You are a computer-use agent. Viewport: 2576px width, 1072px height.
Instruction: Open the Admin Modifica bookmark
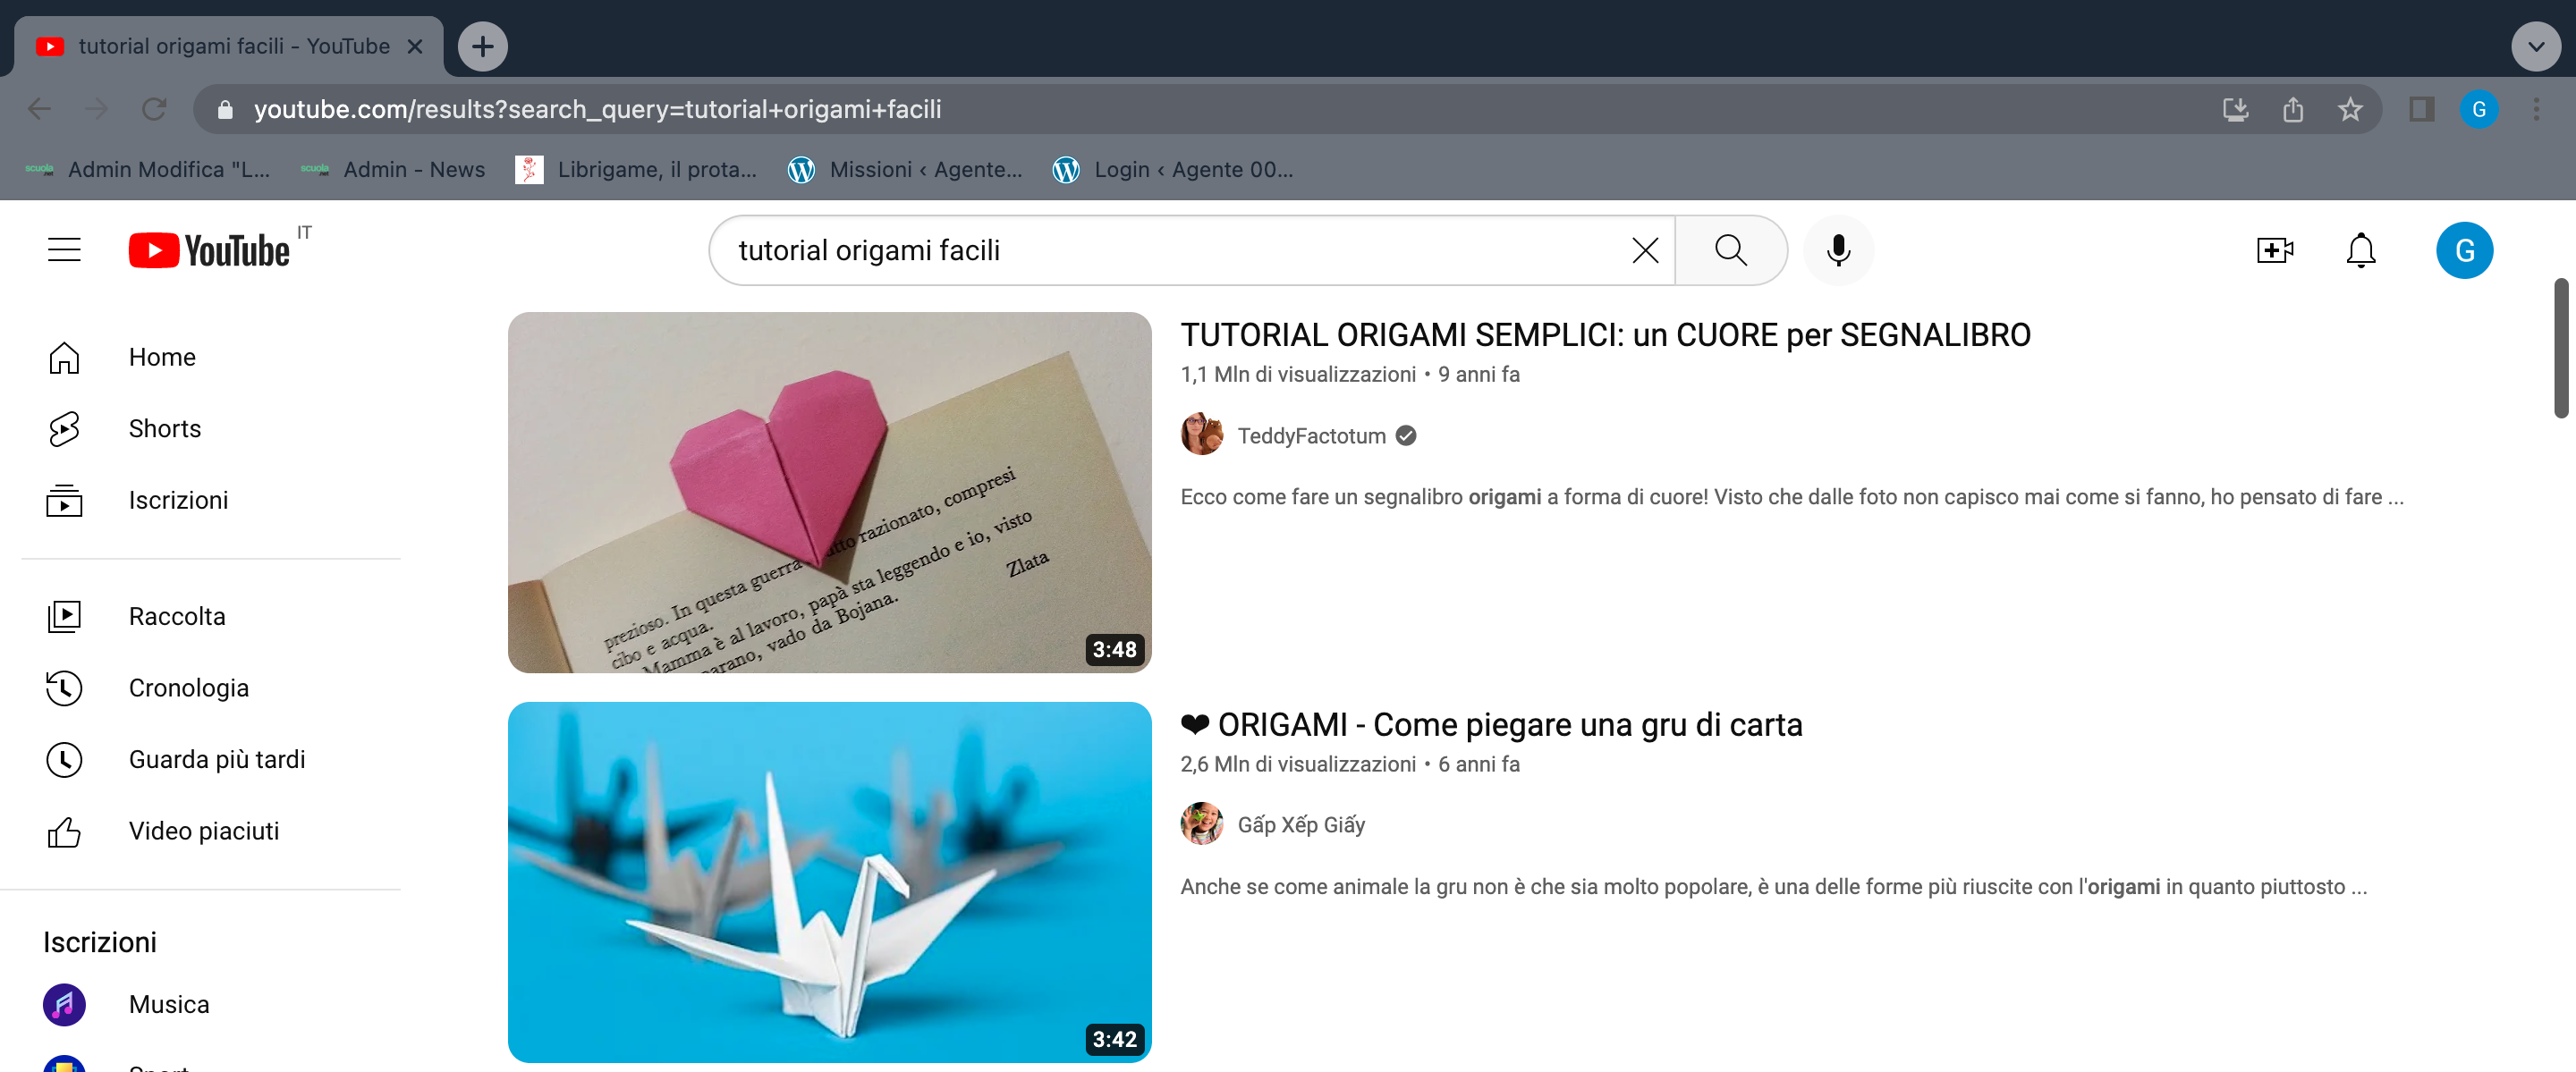148,170
